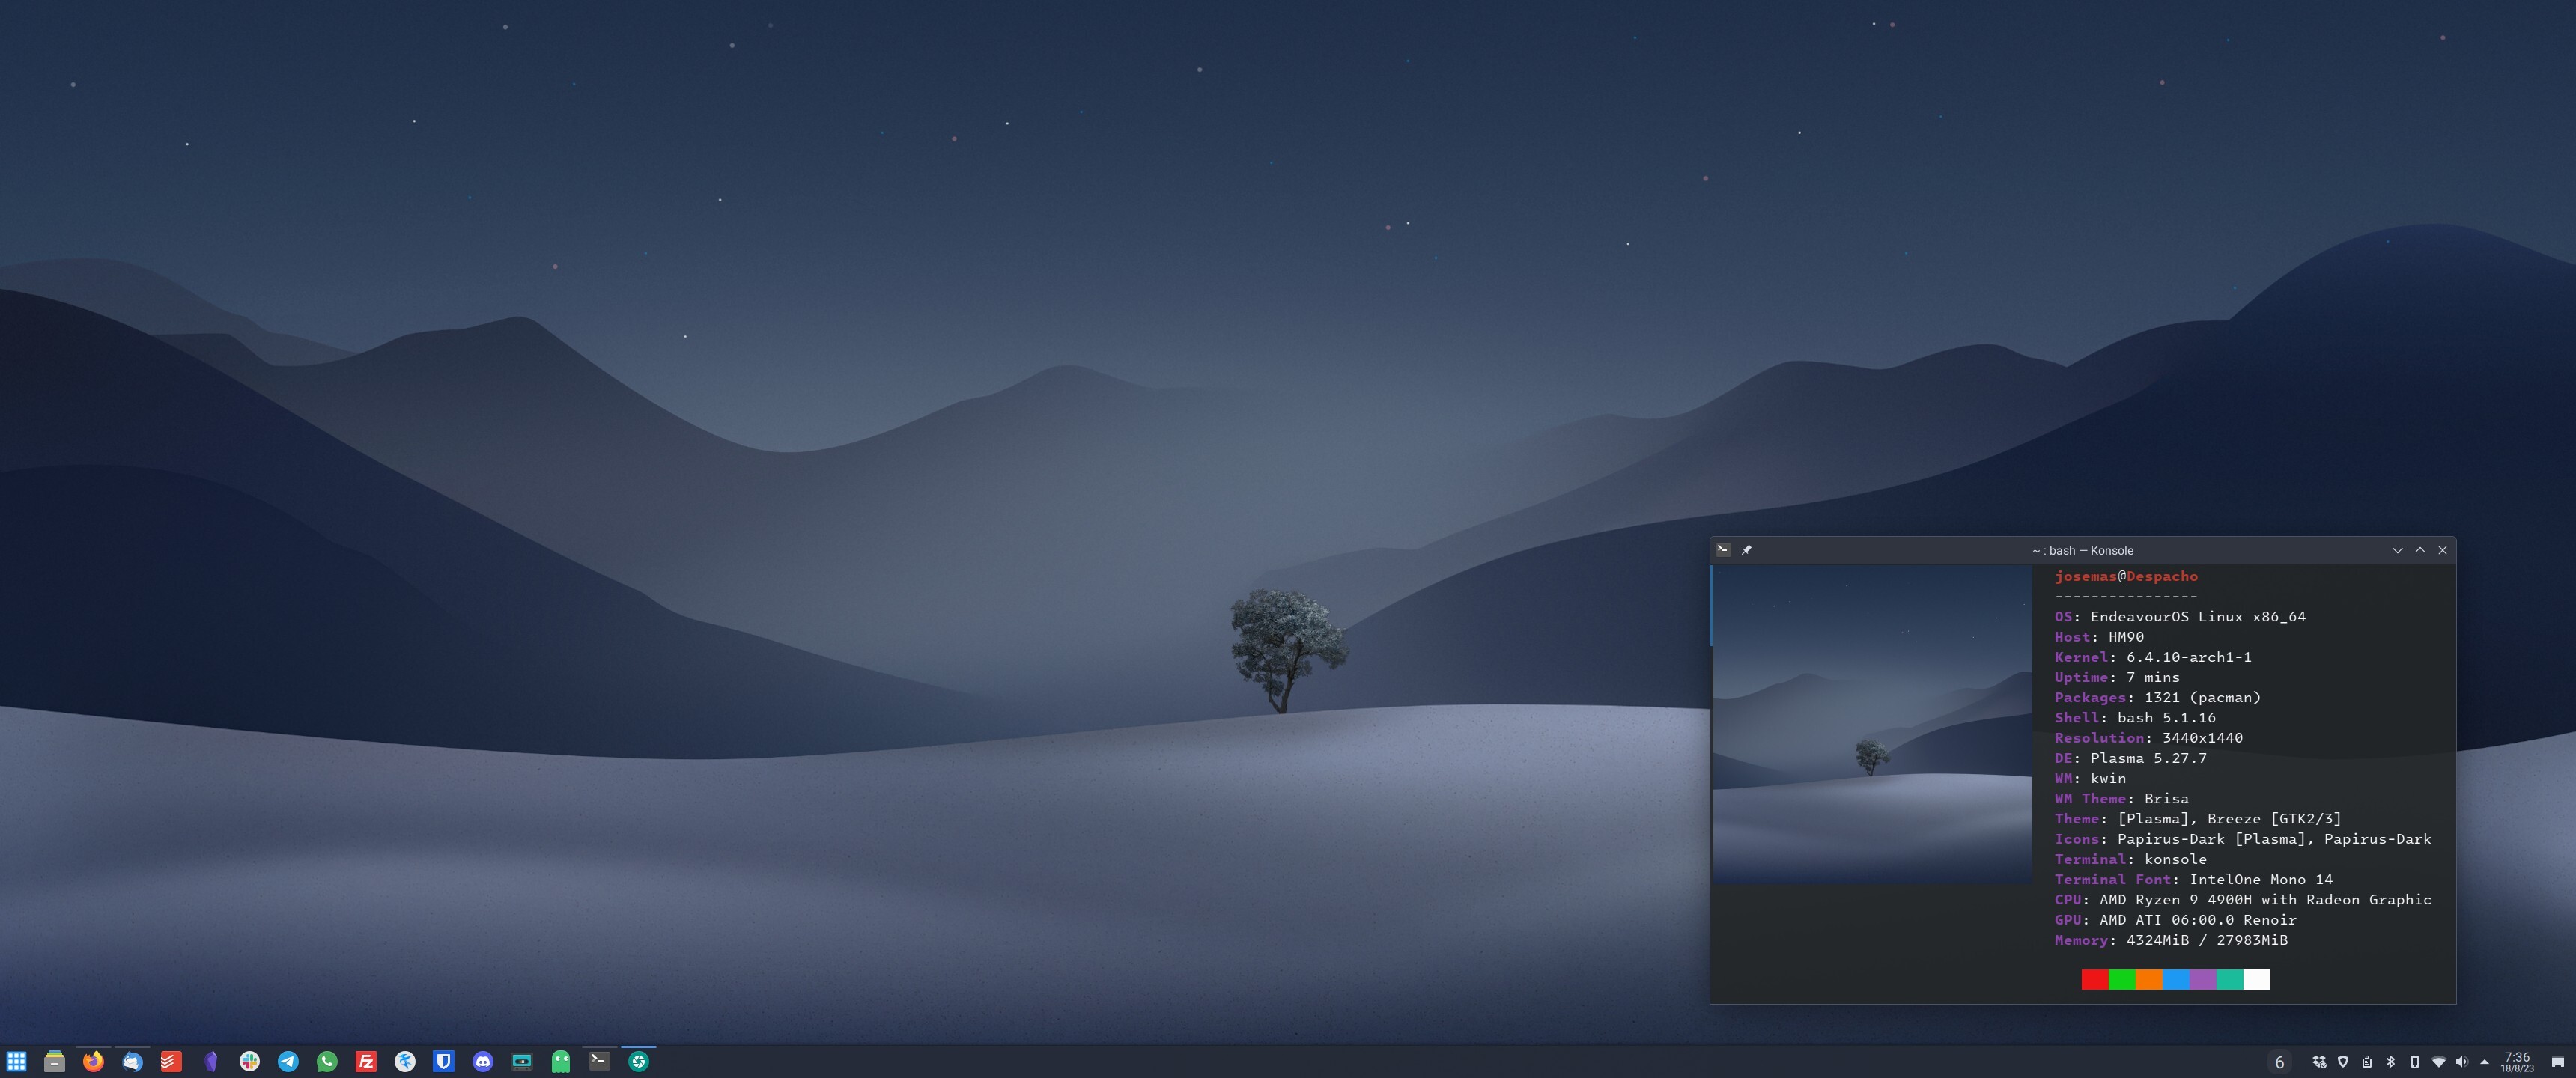This screenshot has height=1078, width=2576.
Task: Click the Dropbox tray icon
Action: pyautogui.click(x=2319, y=1062)
